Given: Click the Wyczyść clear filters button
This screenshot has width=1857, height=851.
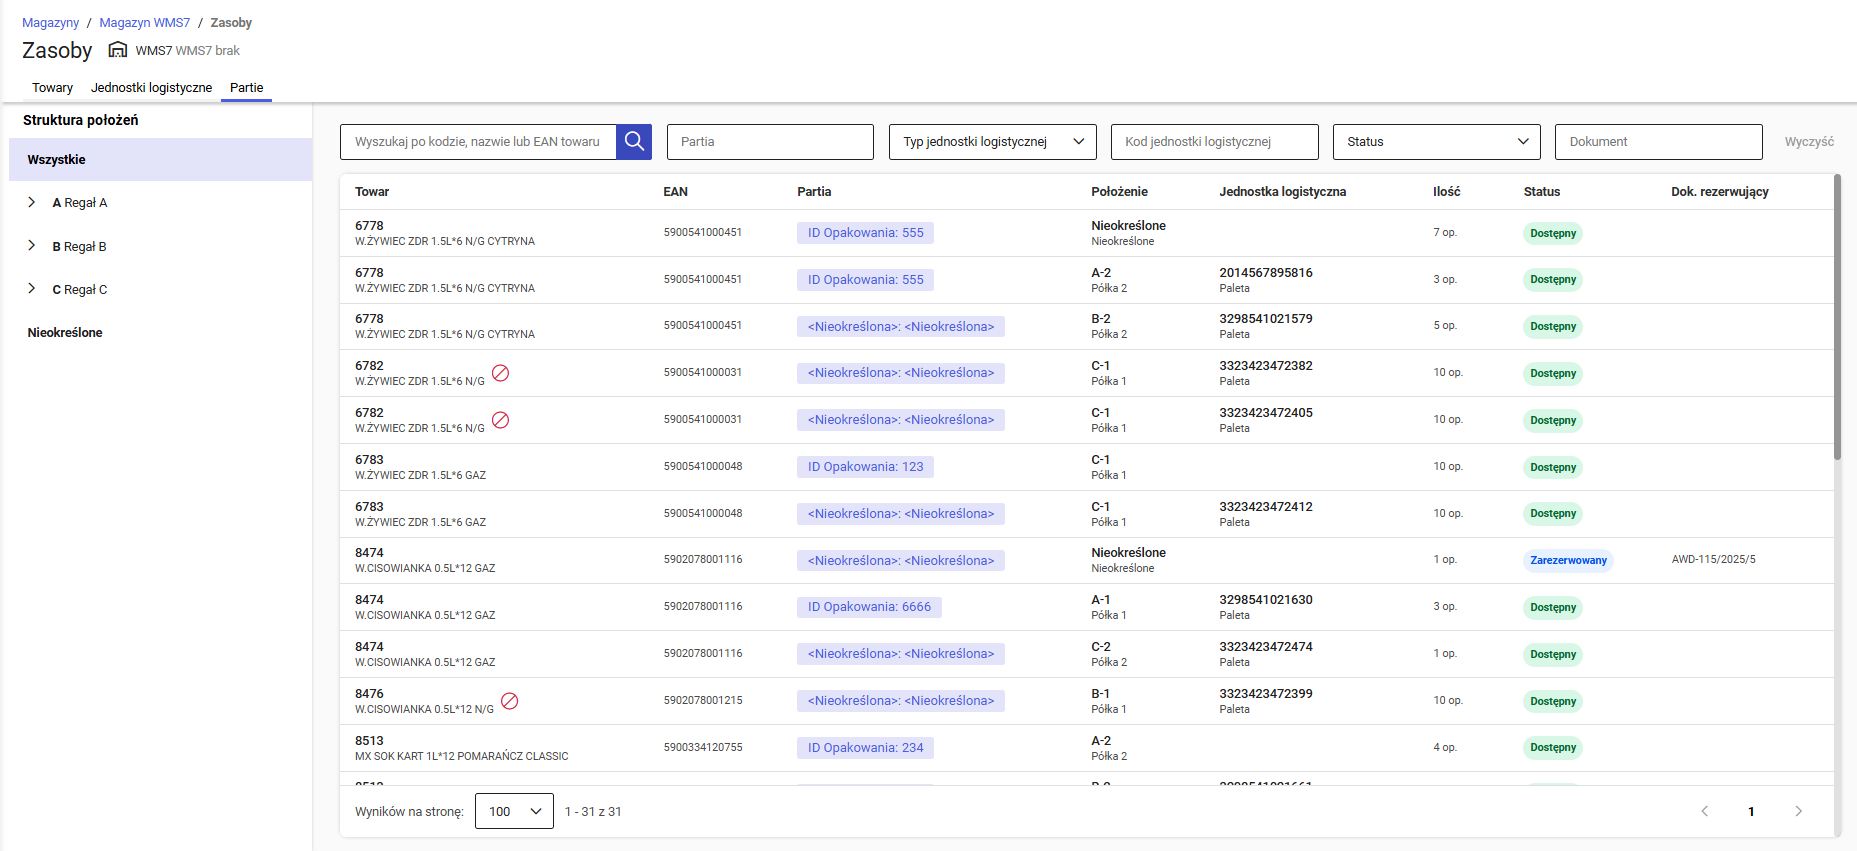Looking at the screenshot, I should click(x=1808, y=142).
